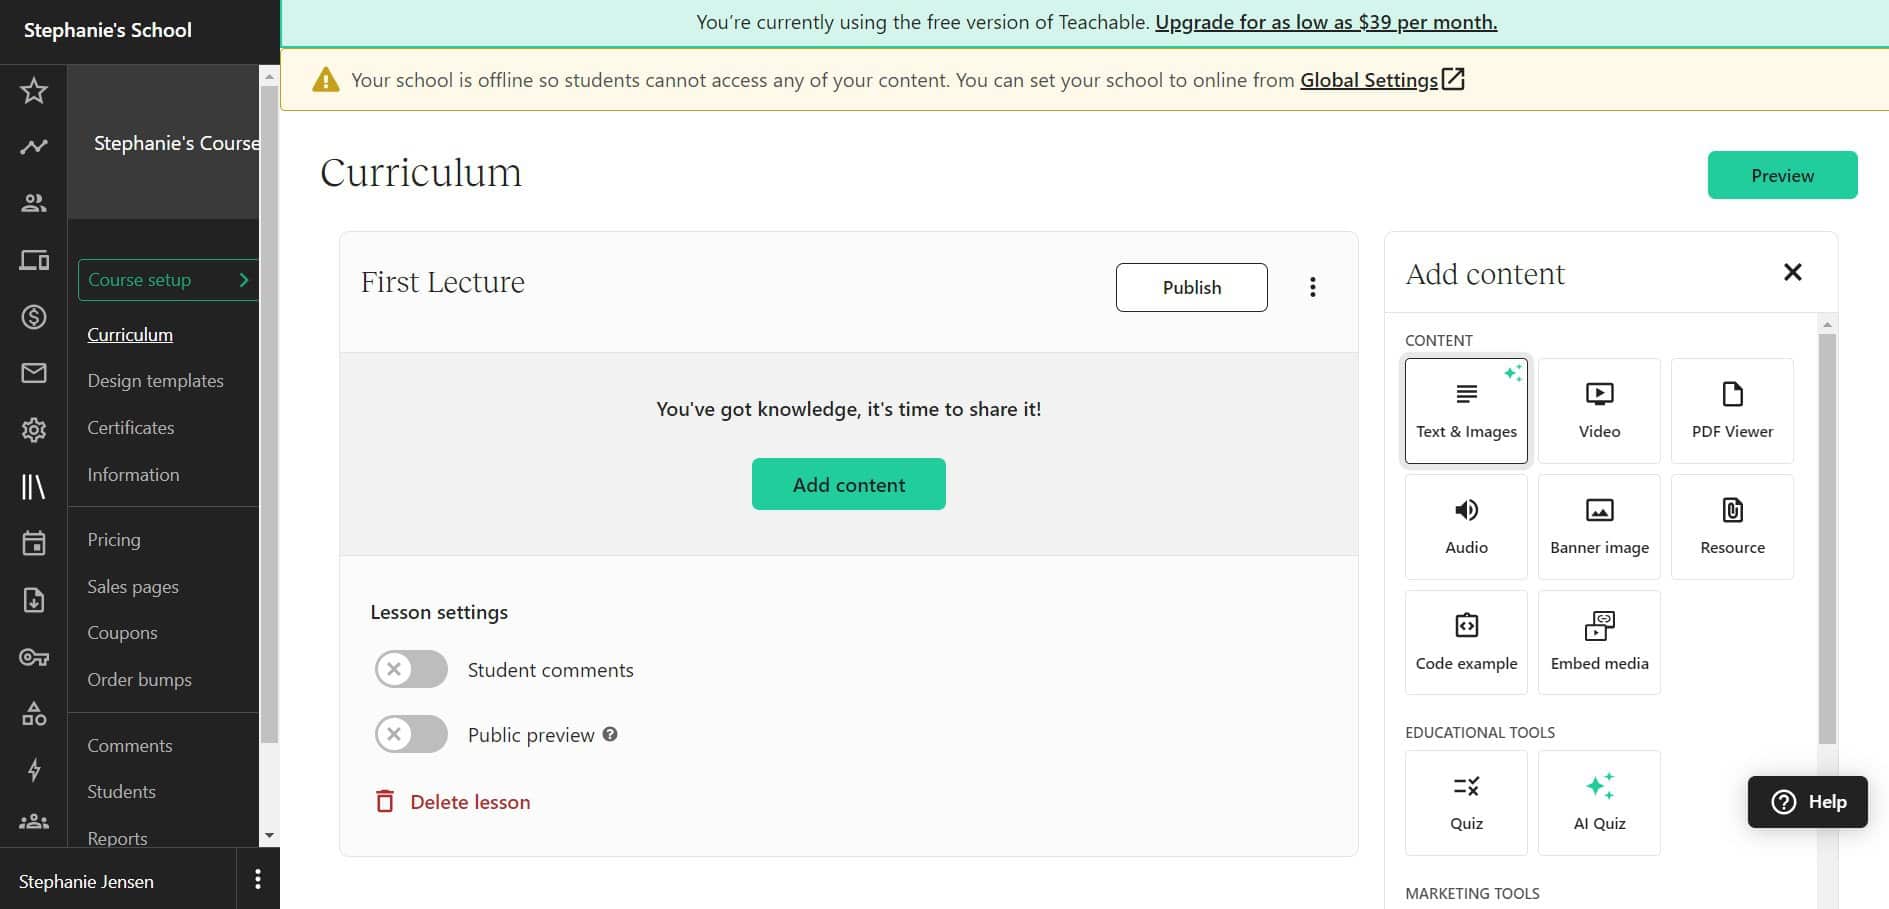This screenshot has height=909, width=1889.
Task: Open Global Settings link
Action: pyautogui.click(x=1382, y=80)
